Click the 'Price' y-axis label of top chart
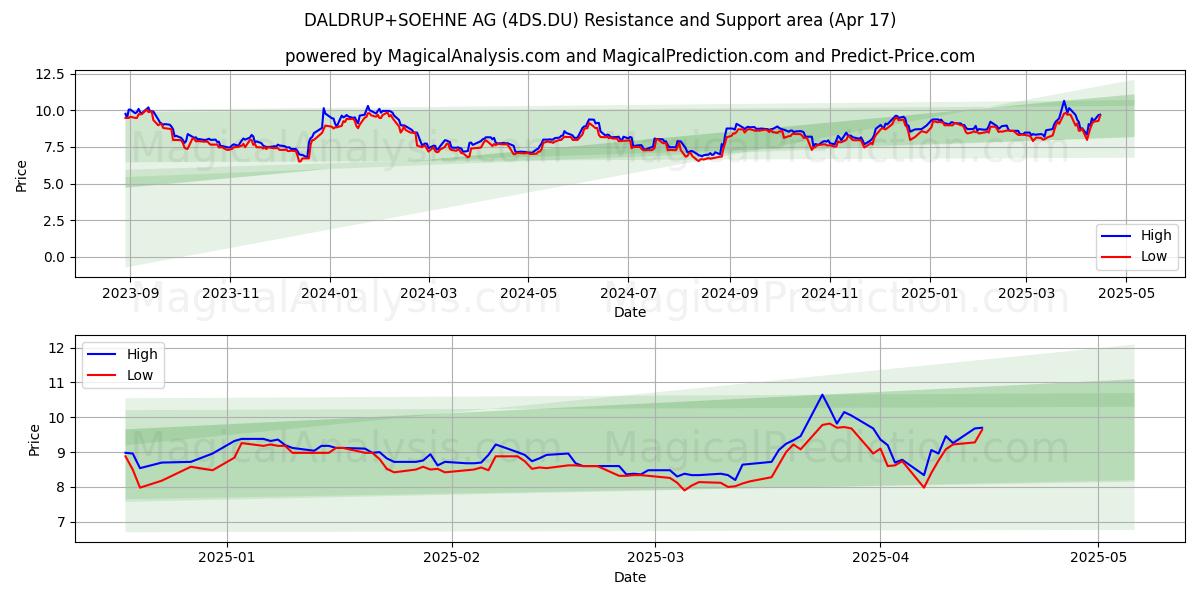 [x=22, y=175]
